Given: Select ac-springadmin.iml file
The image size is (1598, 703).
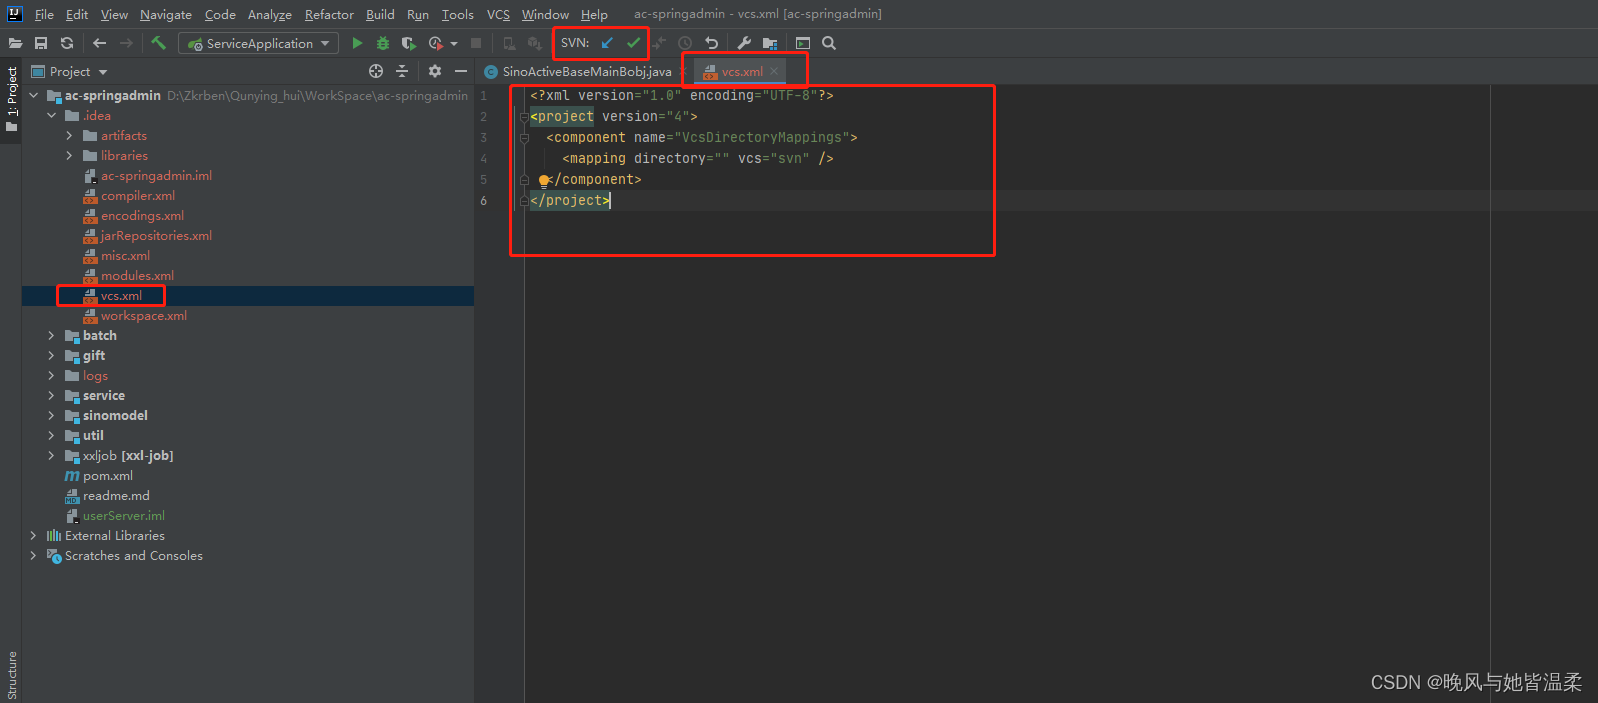Looking at the screenshot, I should pyautogui.click(x=156, y=176).
